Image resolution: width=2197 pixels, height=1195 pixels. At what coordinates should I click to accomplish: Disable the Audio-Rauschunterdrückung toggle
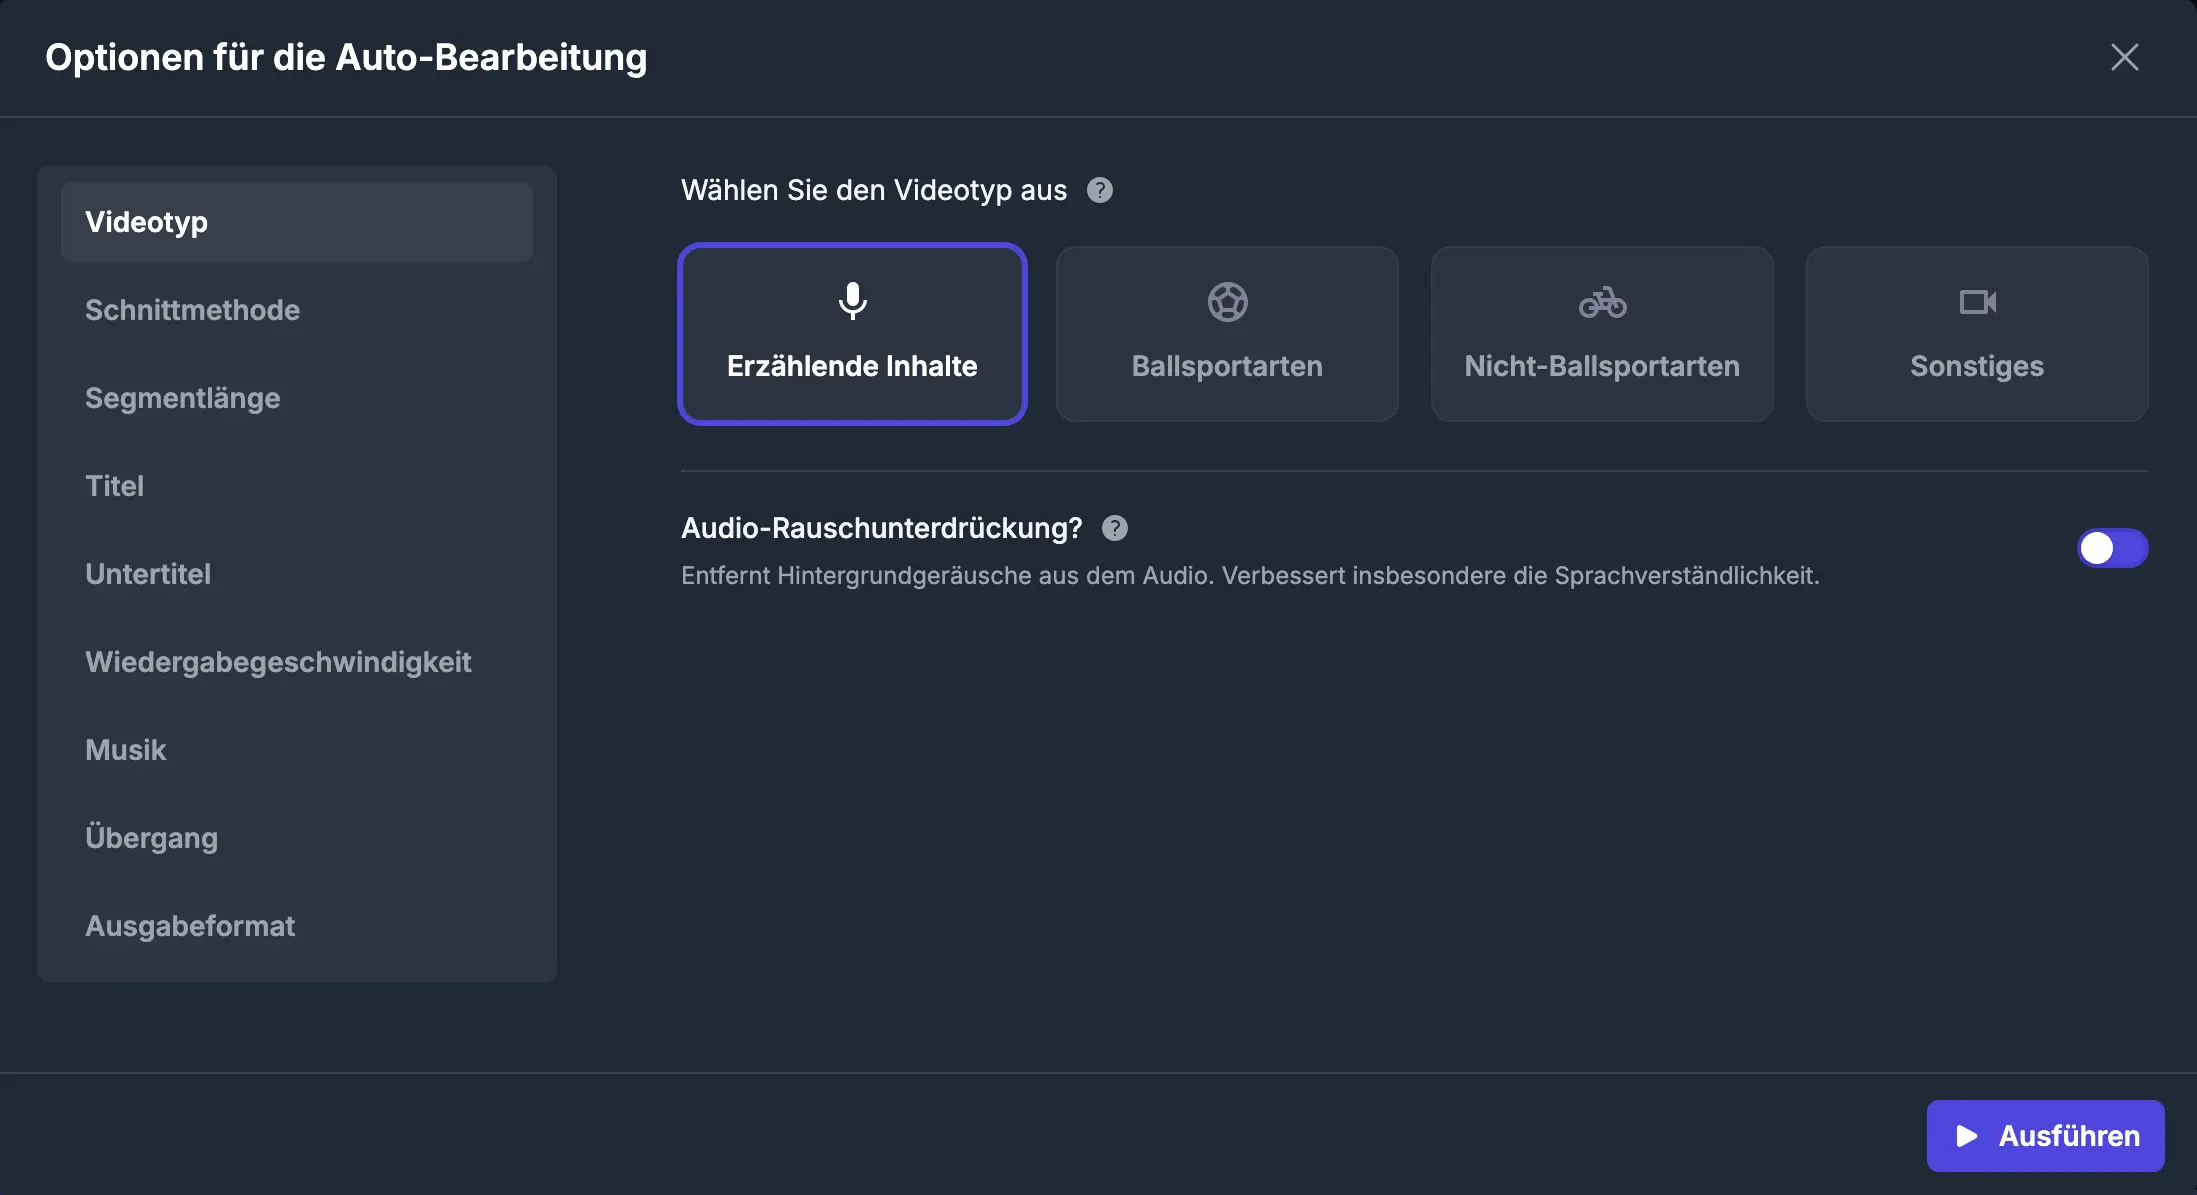2112,548
